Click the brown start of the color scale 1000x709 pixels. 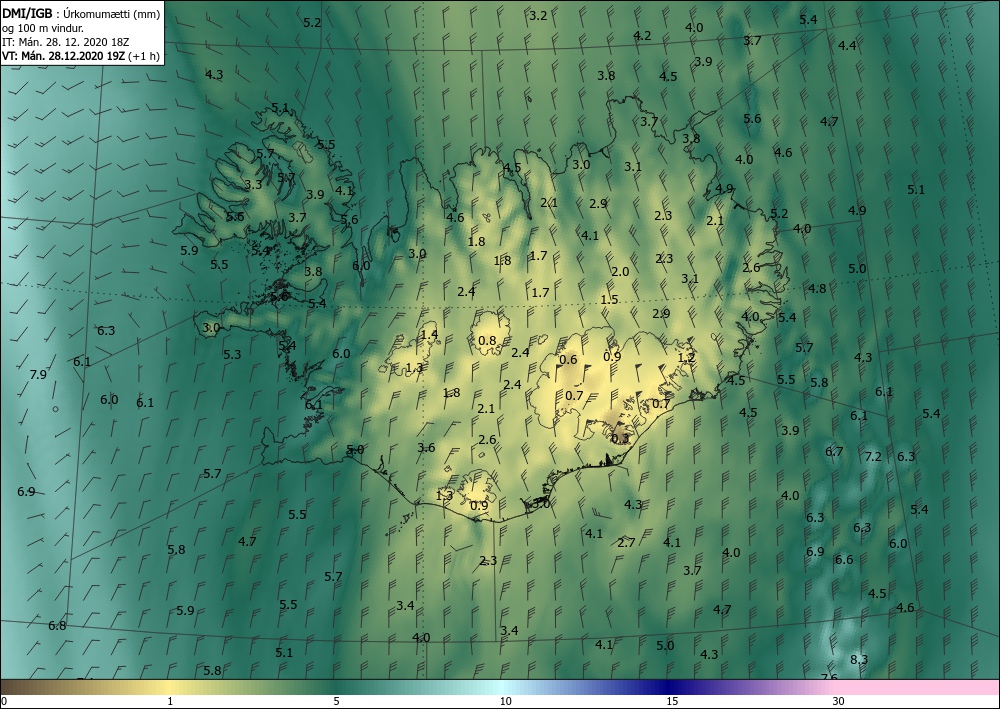pos(19,687)
